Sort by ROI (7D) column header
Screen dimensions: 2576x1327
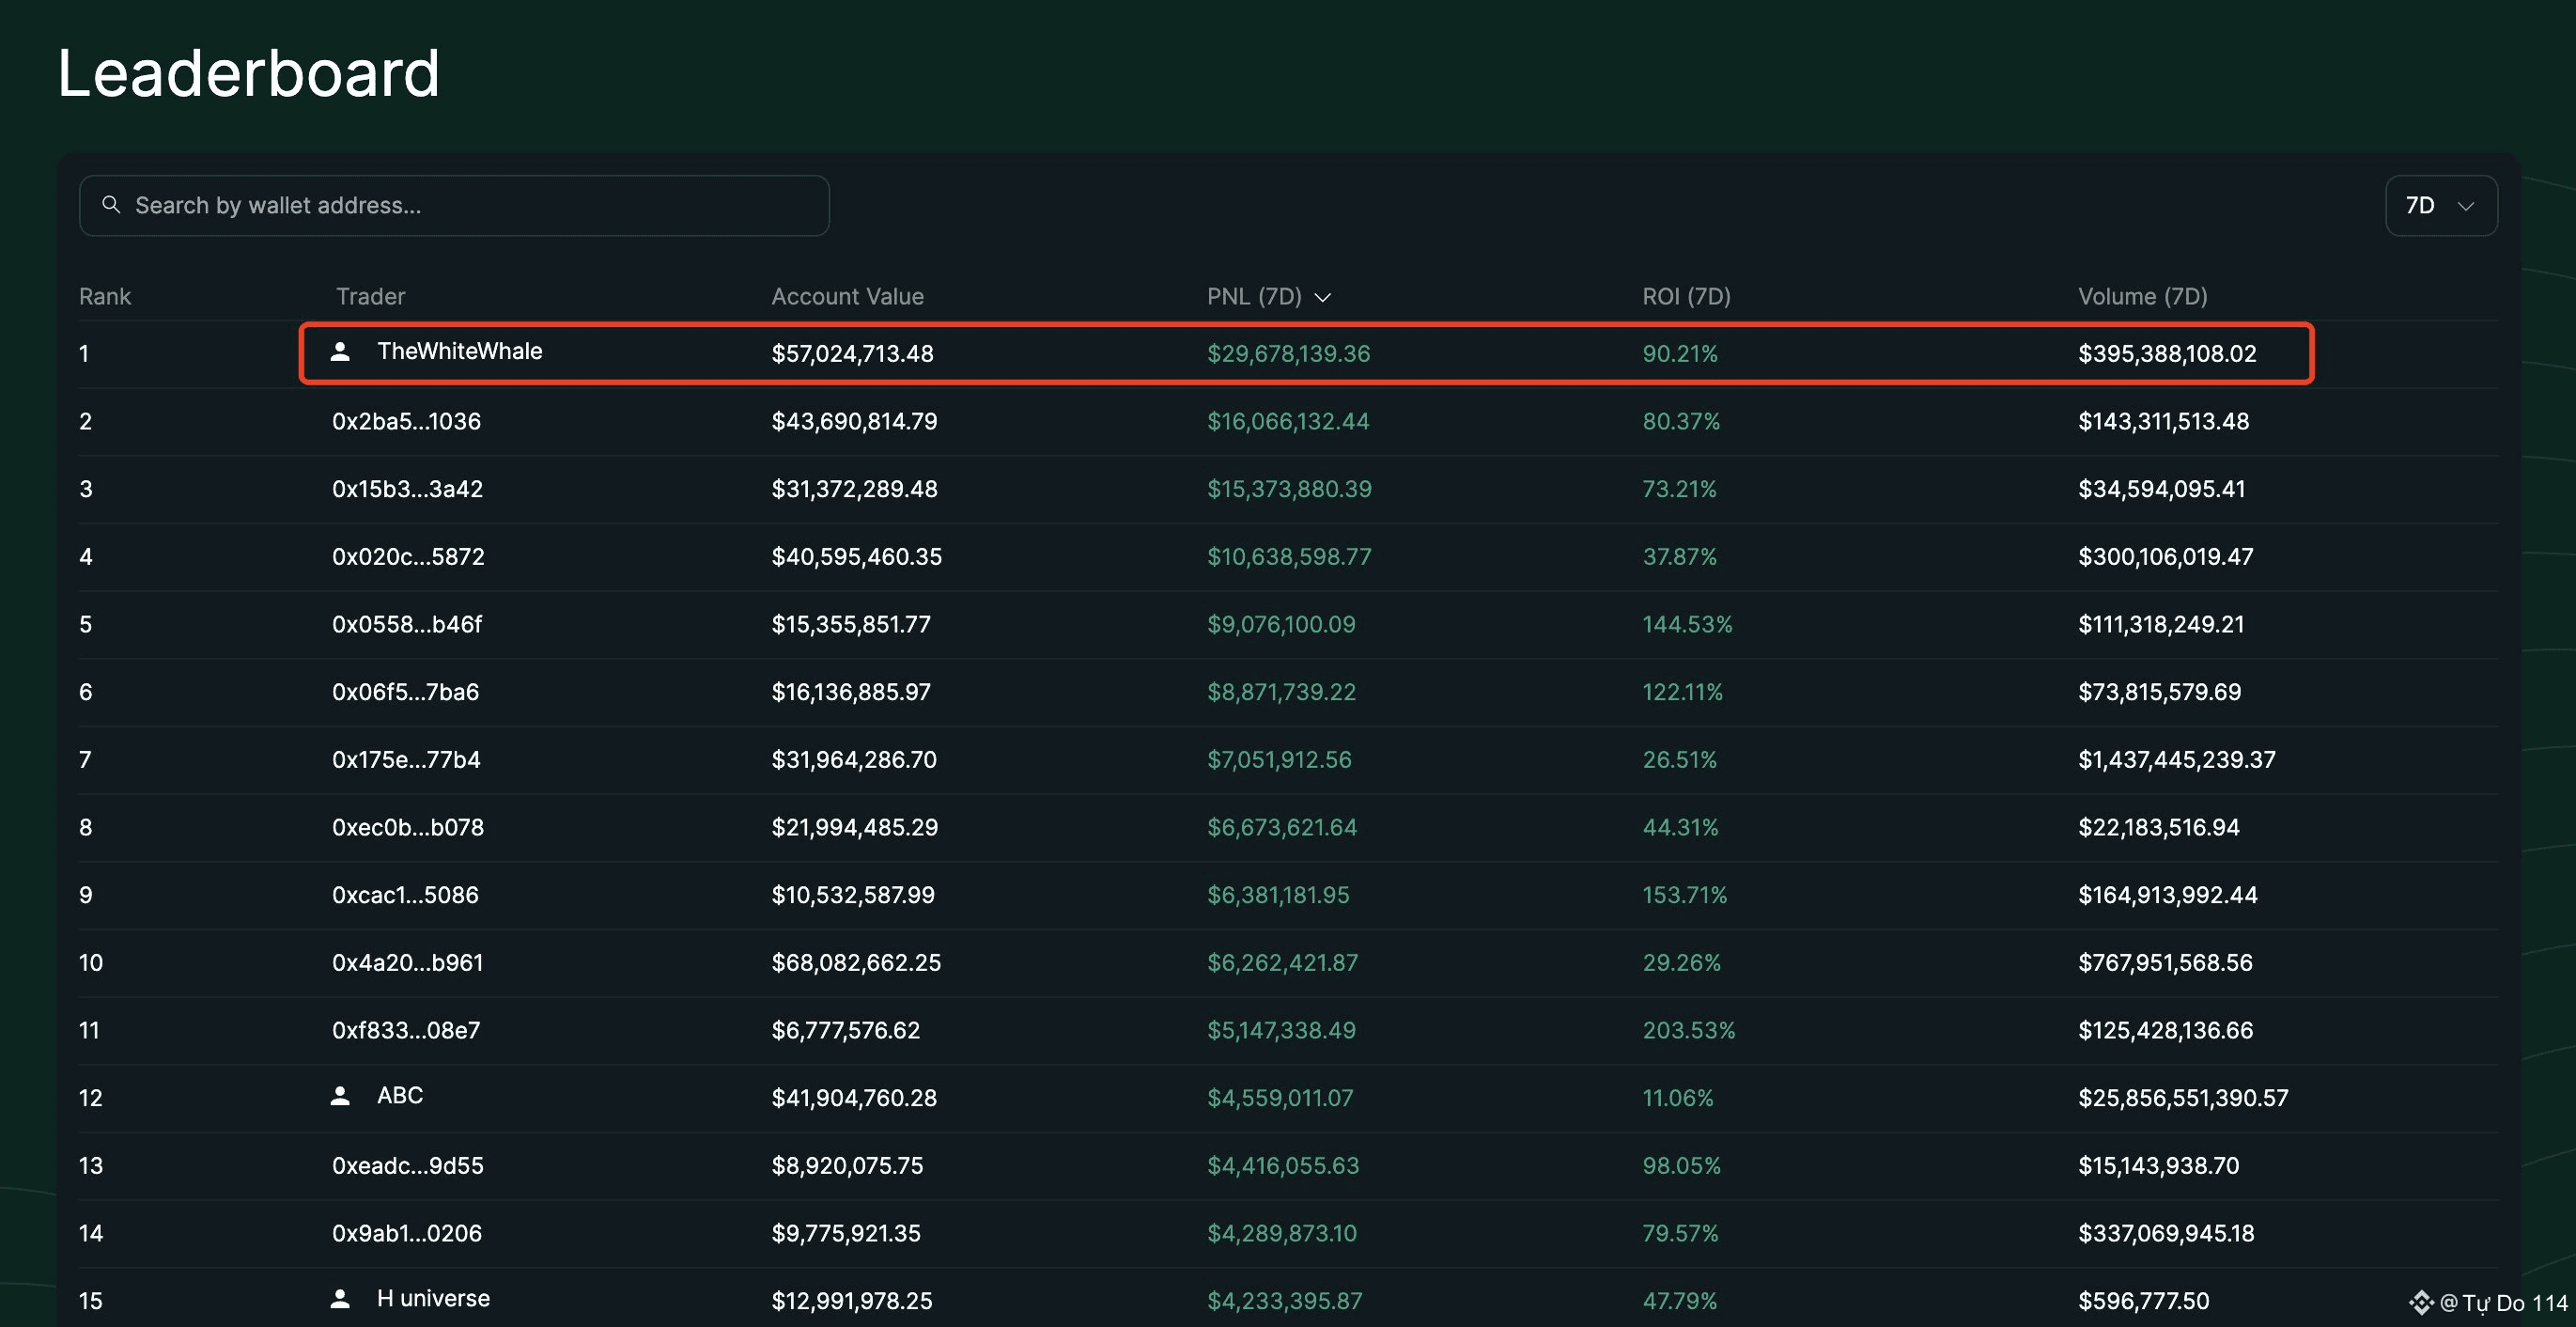pyautogui.click(x=1686, y=296)
